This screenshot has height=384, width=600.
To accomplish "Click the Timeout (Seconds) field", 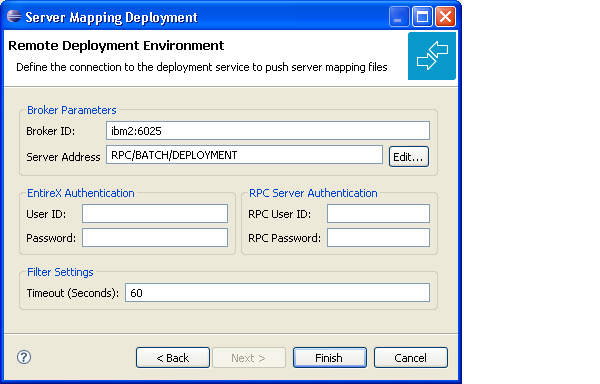I will 277,293.
